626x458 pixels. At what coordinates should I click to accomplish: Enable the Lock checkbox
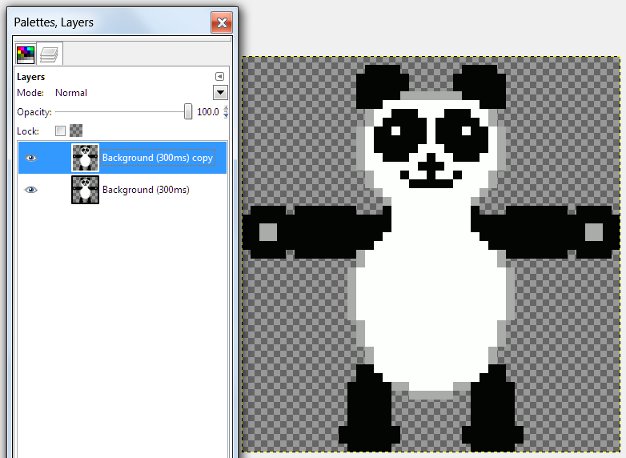[x=60, y=131]
